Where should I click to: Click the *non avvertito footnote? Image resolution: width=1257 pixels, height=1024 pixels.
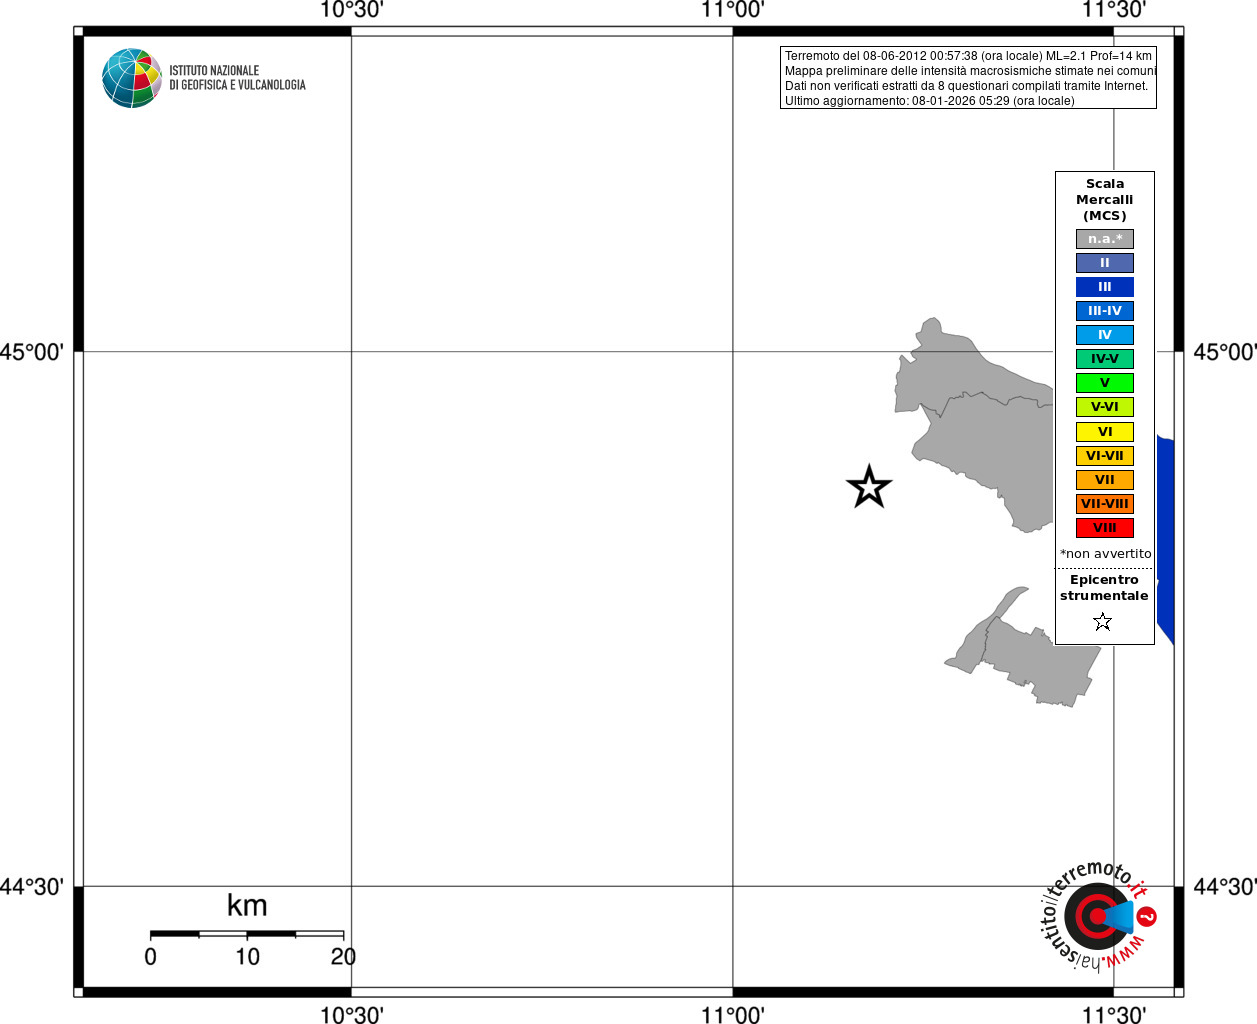click(x=1106, y=554)
